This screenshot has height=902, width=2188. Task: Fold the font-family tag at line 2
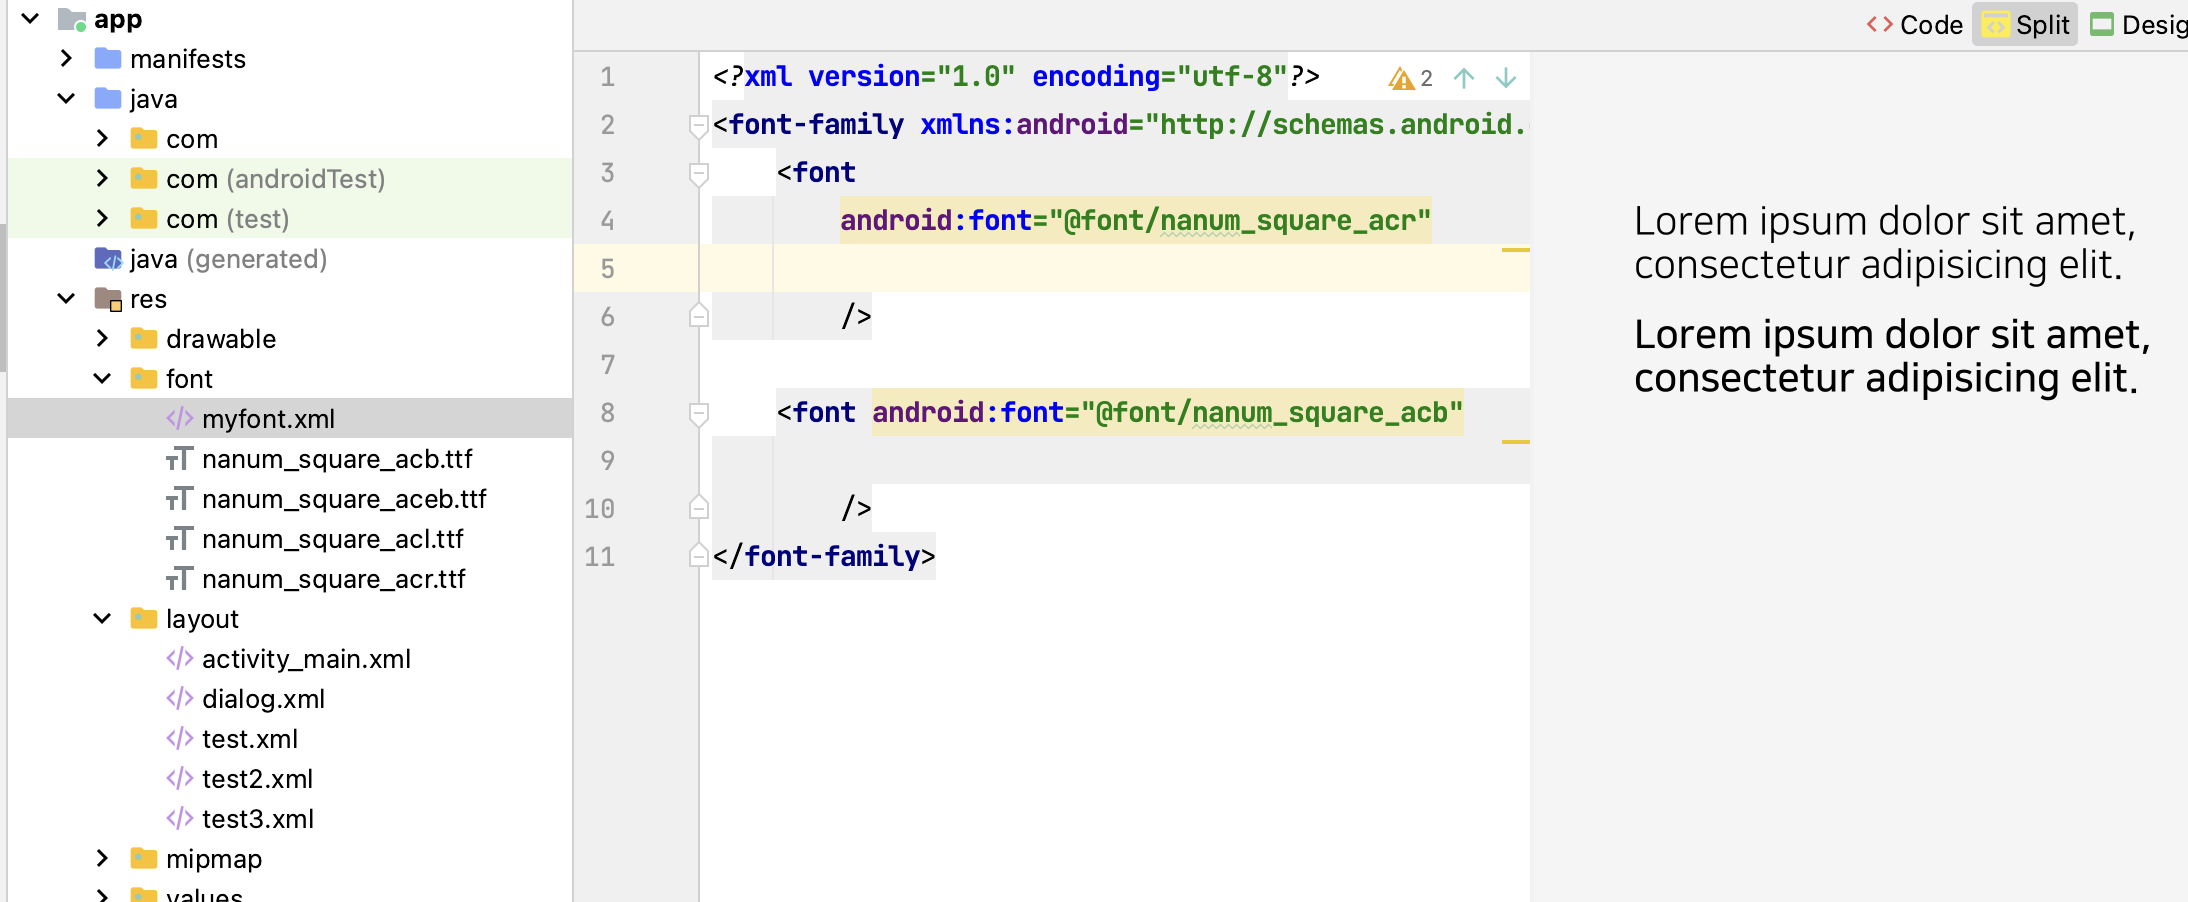699,125
